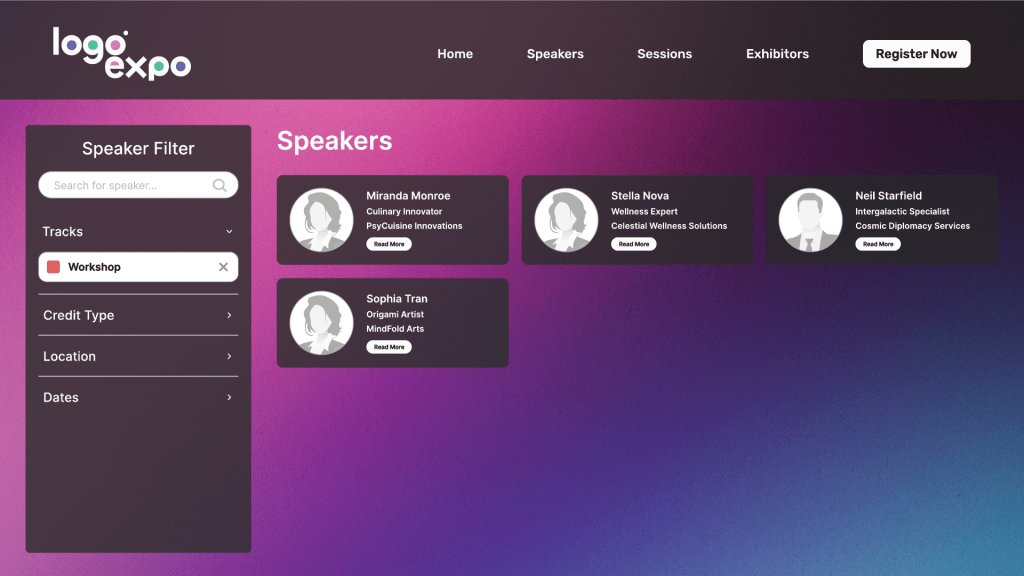Expand the Location filter
The image size is (1024, 576).
pos(229,356)
